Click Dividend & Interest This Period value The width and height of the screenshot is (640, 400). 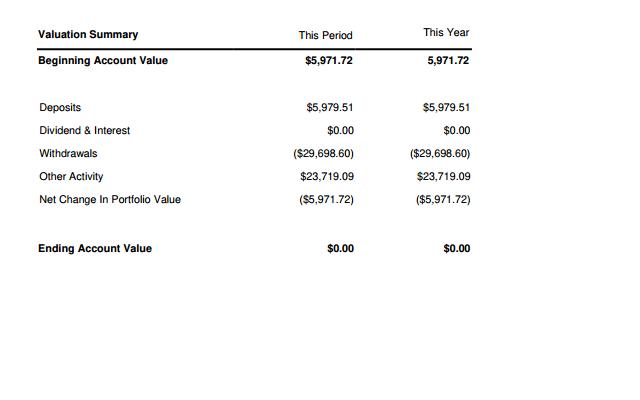tap(340, 131)
